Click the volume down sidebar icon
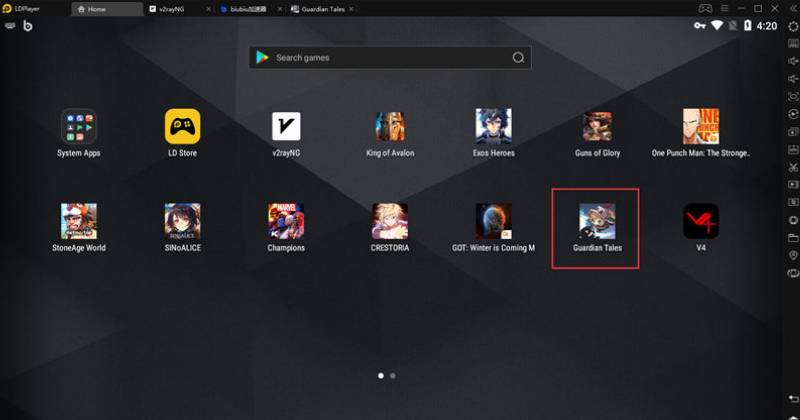Image resolution: width=800 pixels, height=420 pixels. click(793, 79)
